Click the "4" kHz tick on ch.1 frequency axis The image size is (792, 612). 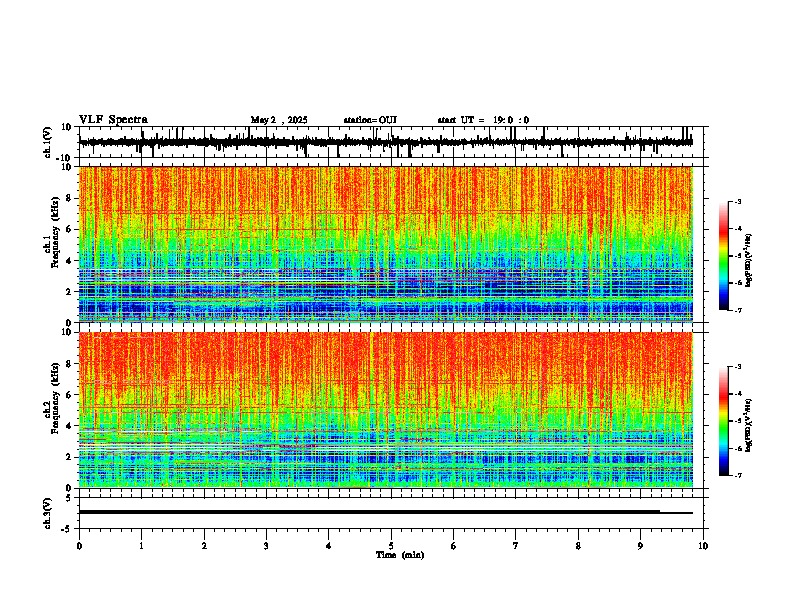coord(70,261)
